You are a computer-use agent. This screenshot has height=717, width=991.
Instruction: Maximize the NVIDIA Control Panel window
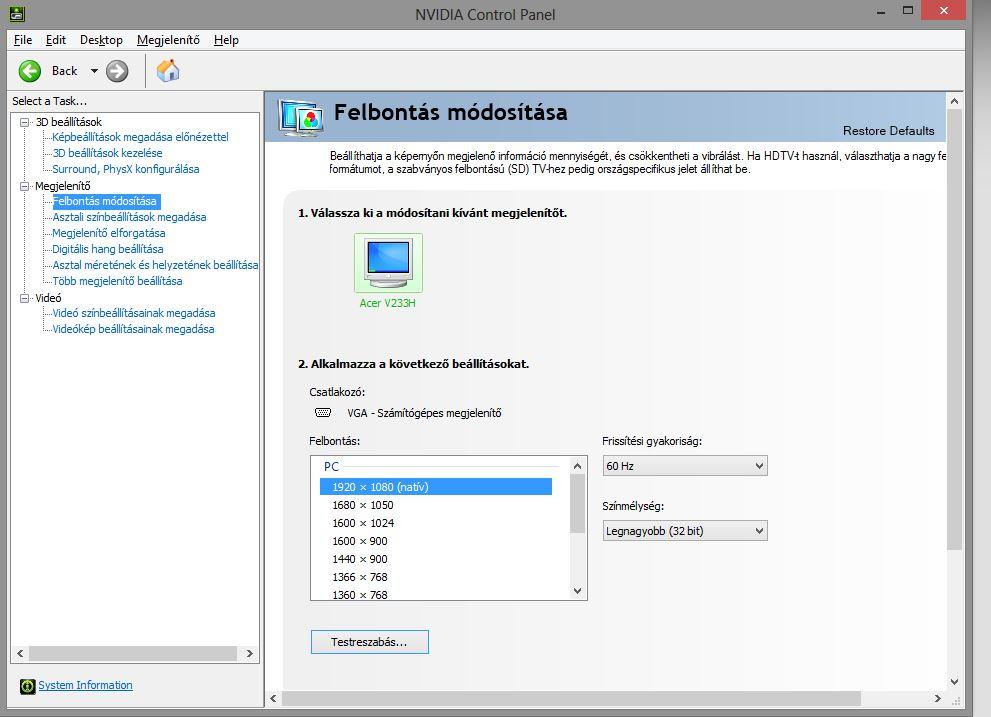tap(908, 11)
